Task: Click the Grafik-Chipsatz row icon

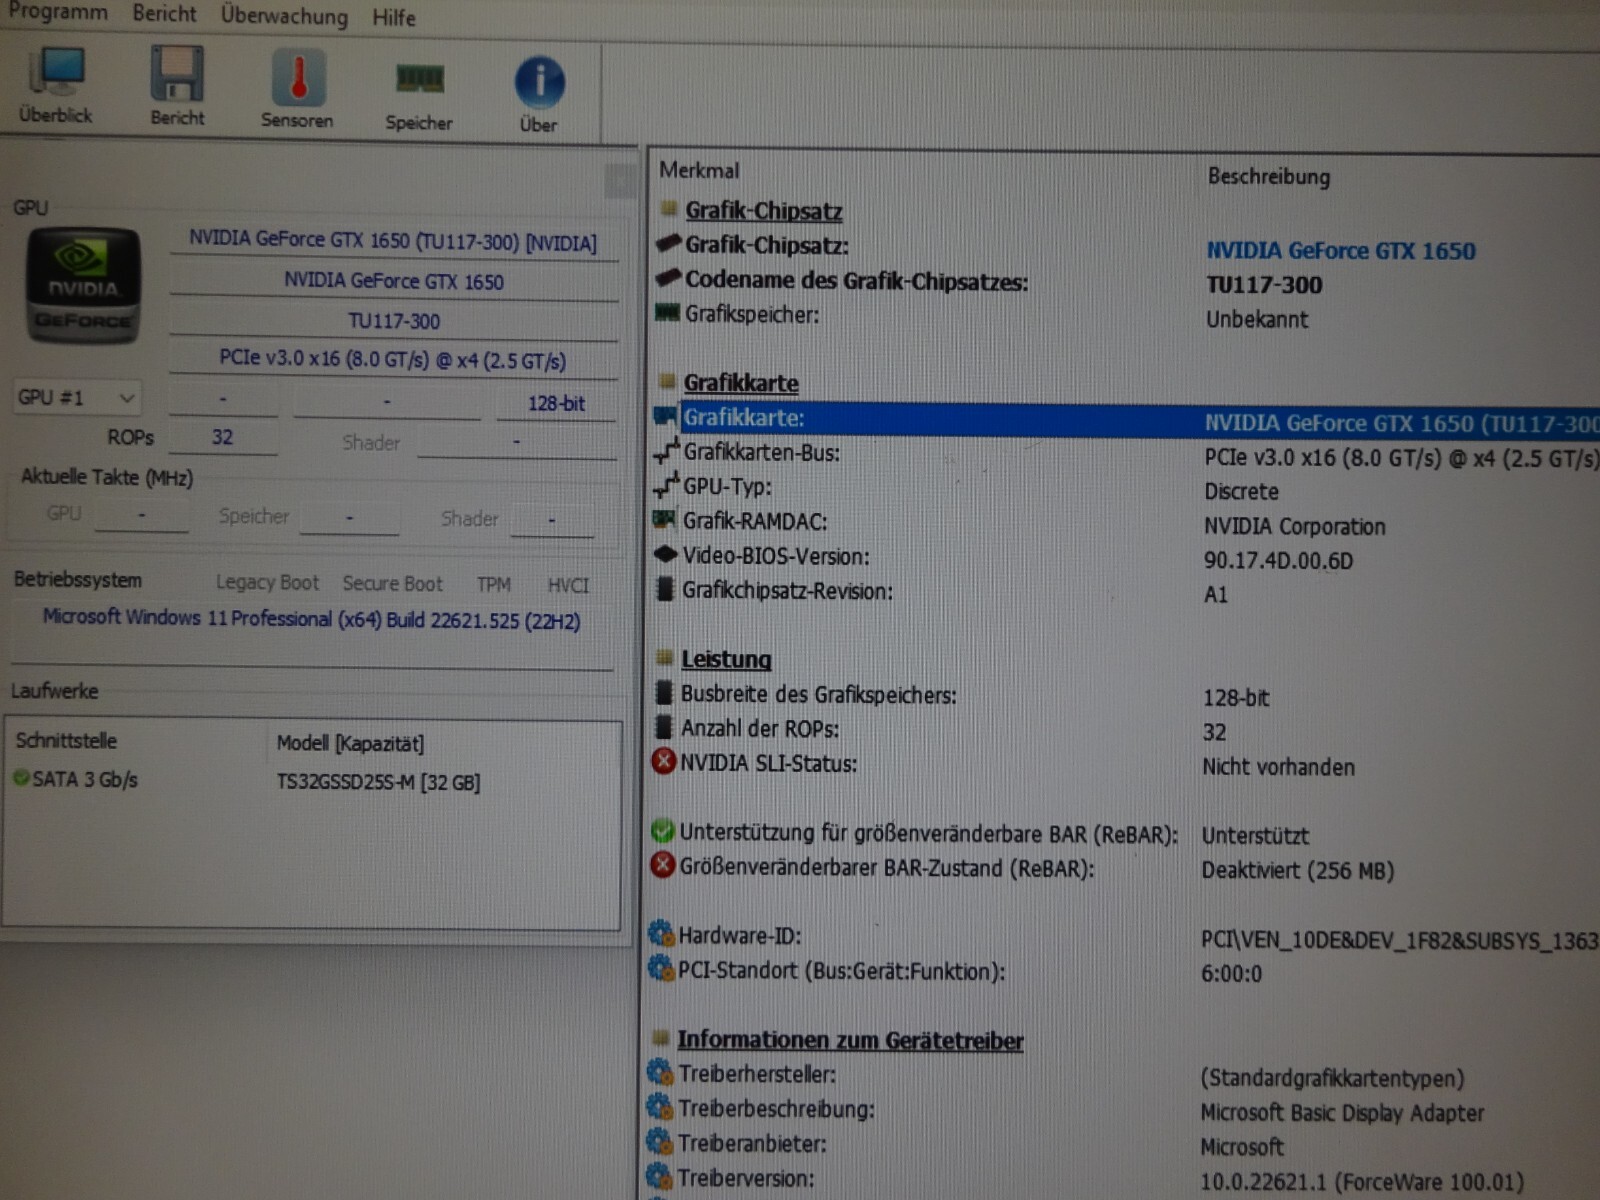Action: tap(668, 243)
